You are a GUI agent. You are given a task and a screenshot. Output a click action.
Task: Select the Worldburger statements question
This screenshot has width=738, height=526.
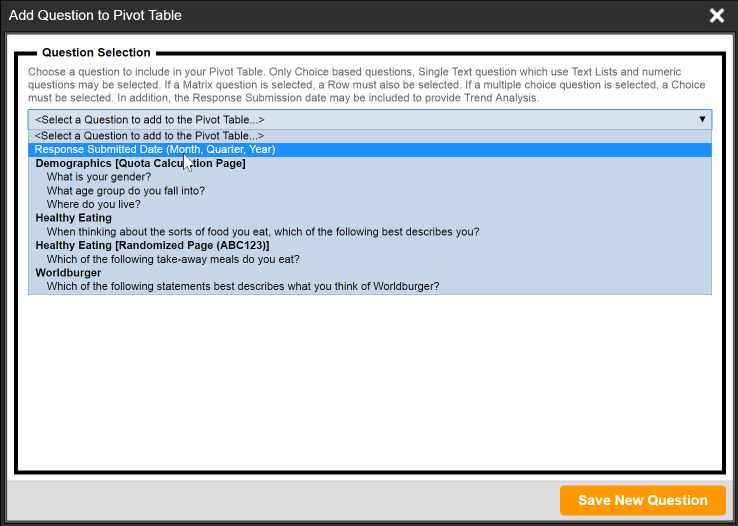tap(243, 286)
